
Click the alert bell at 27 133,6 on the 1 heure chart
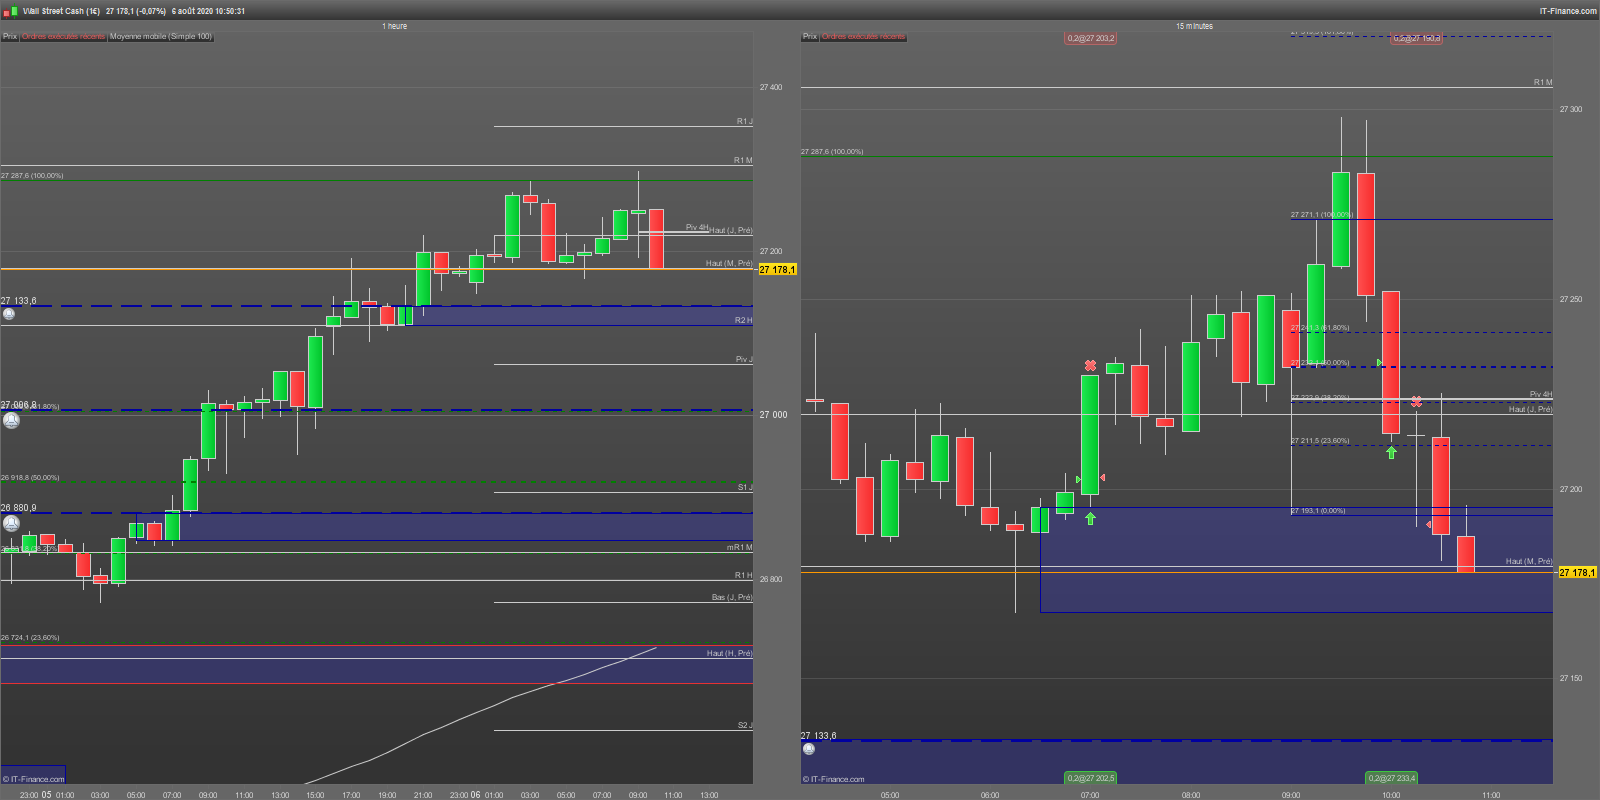pos(9,314)
